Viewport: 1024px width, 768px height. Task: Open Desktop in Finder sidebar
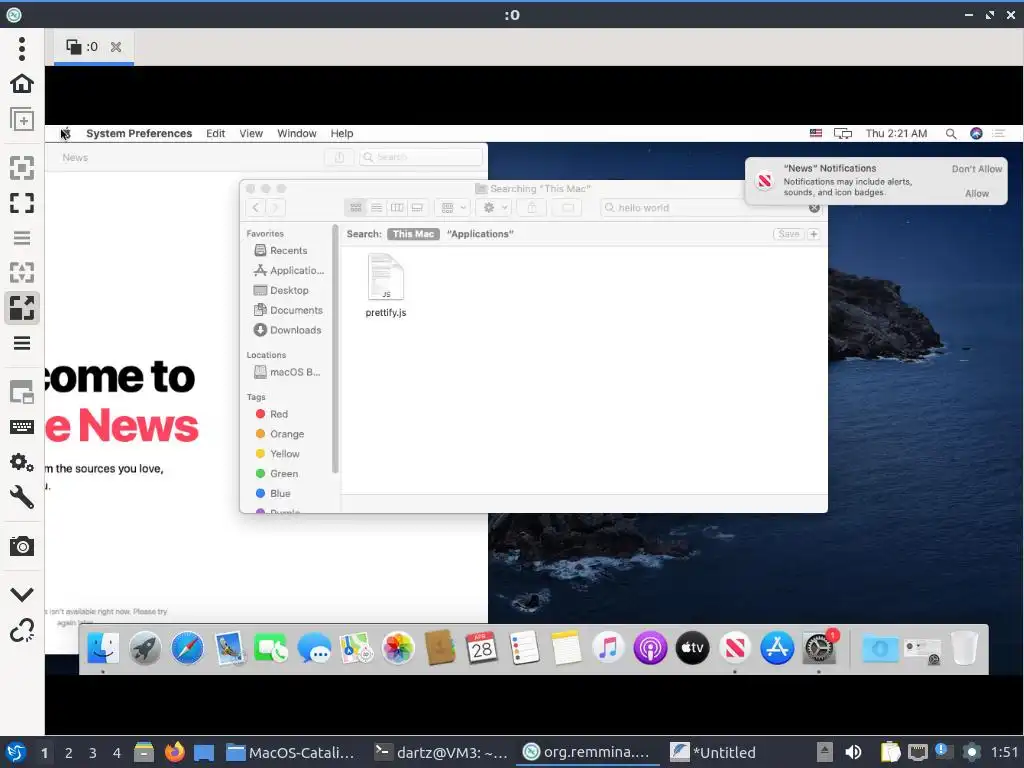point(281,291)
